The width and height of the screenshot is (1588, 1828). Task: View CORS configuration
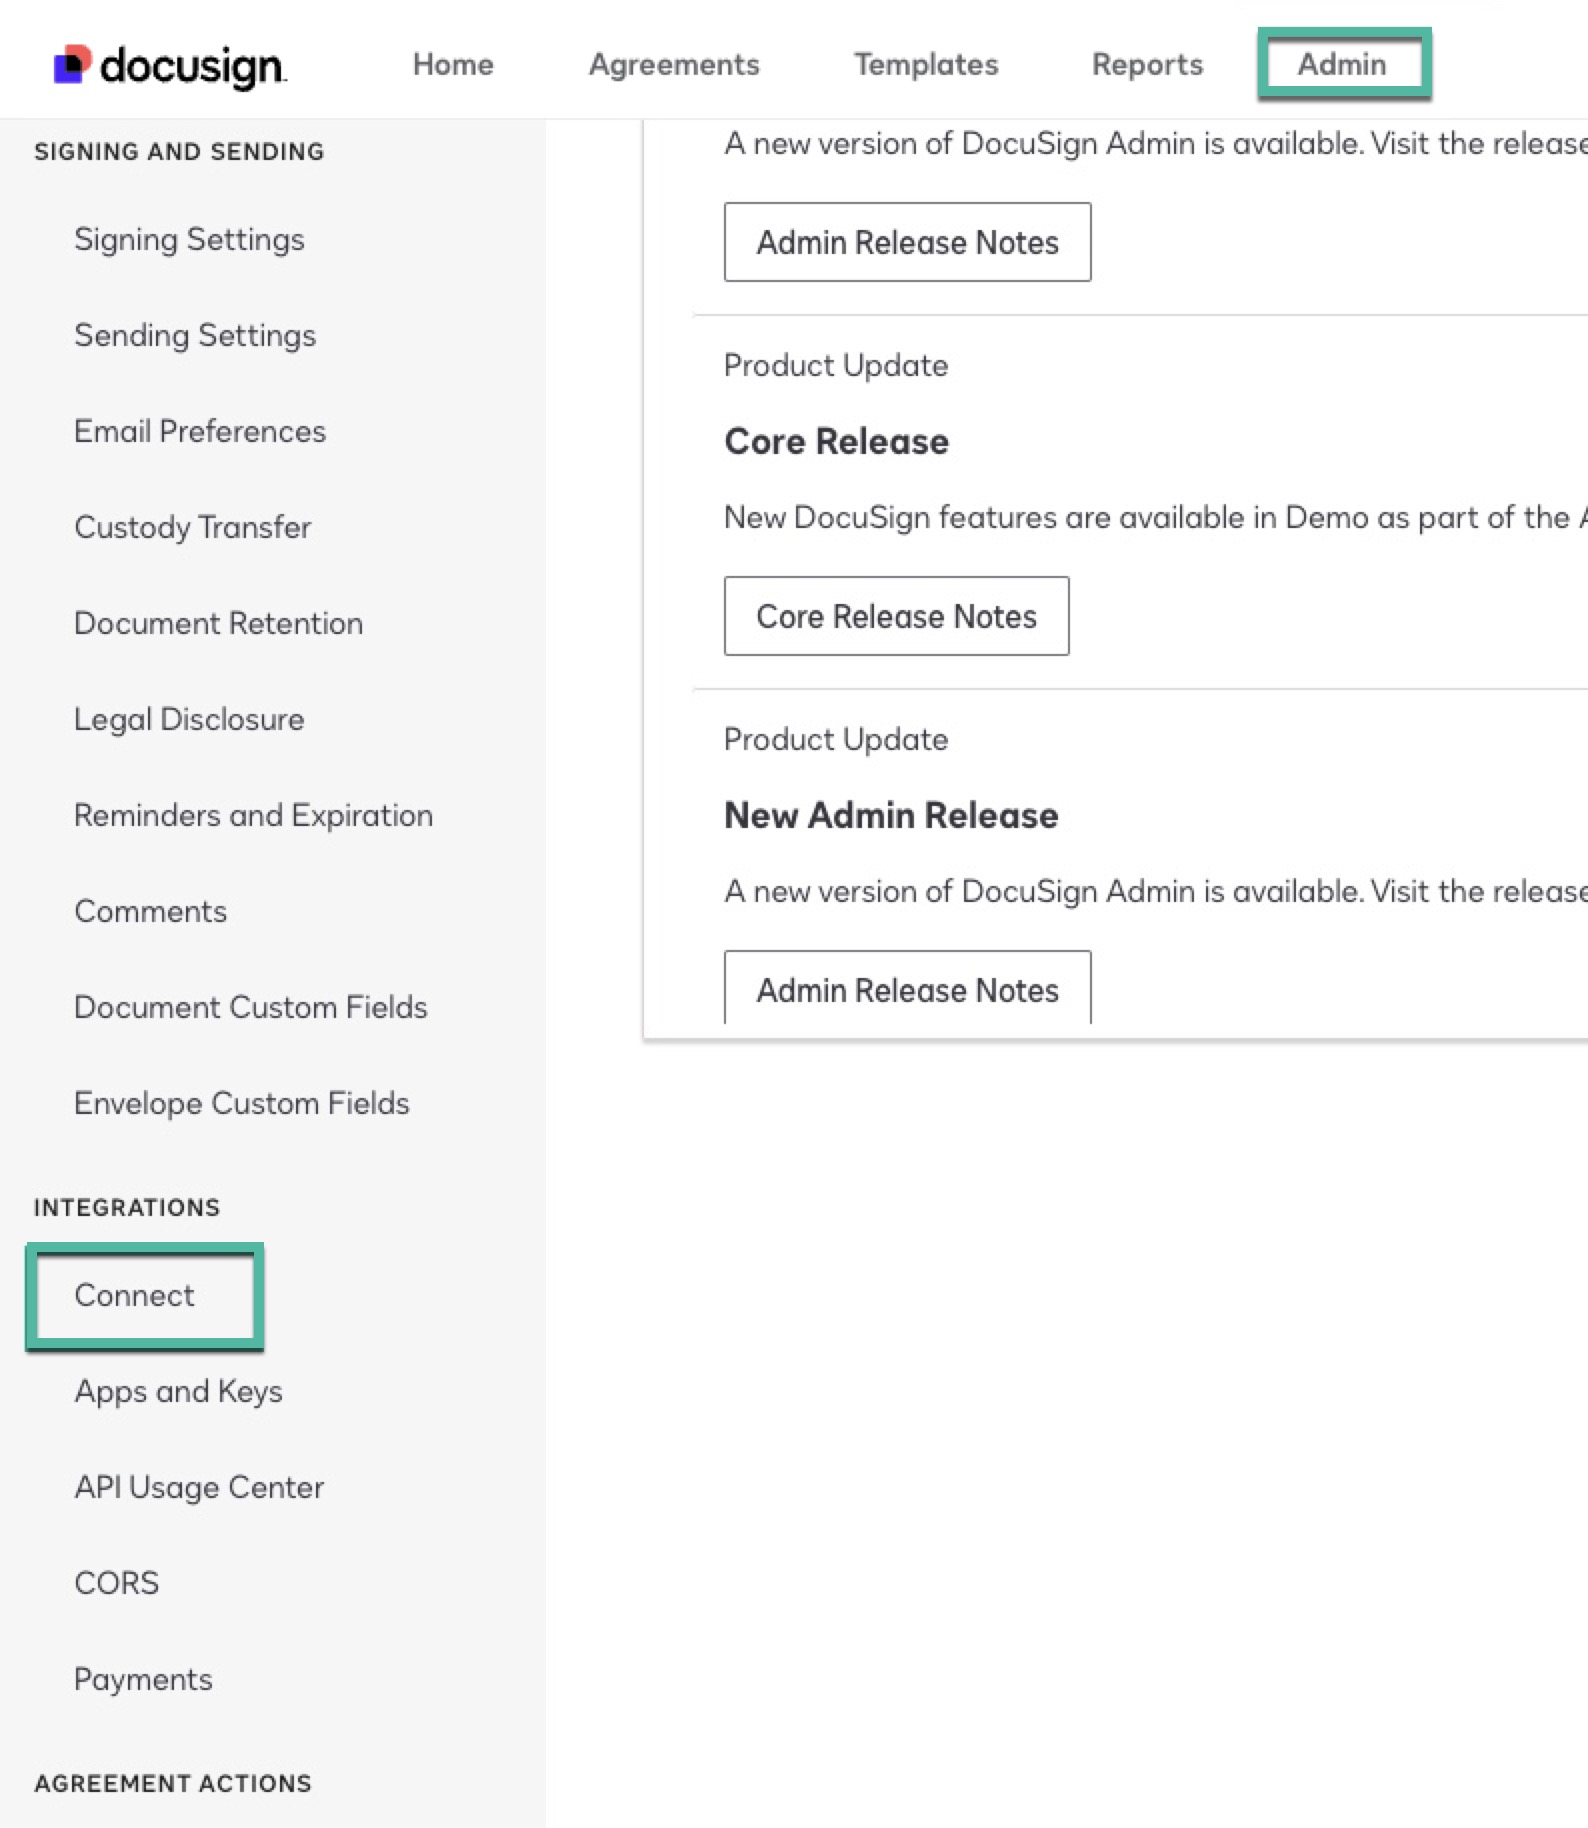coord(116,1582)
